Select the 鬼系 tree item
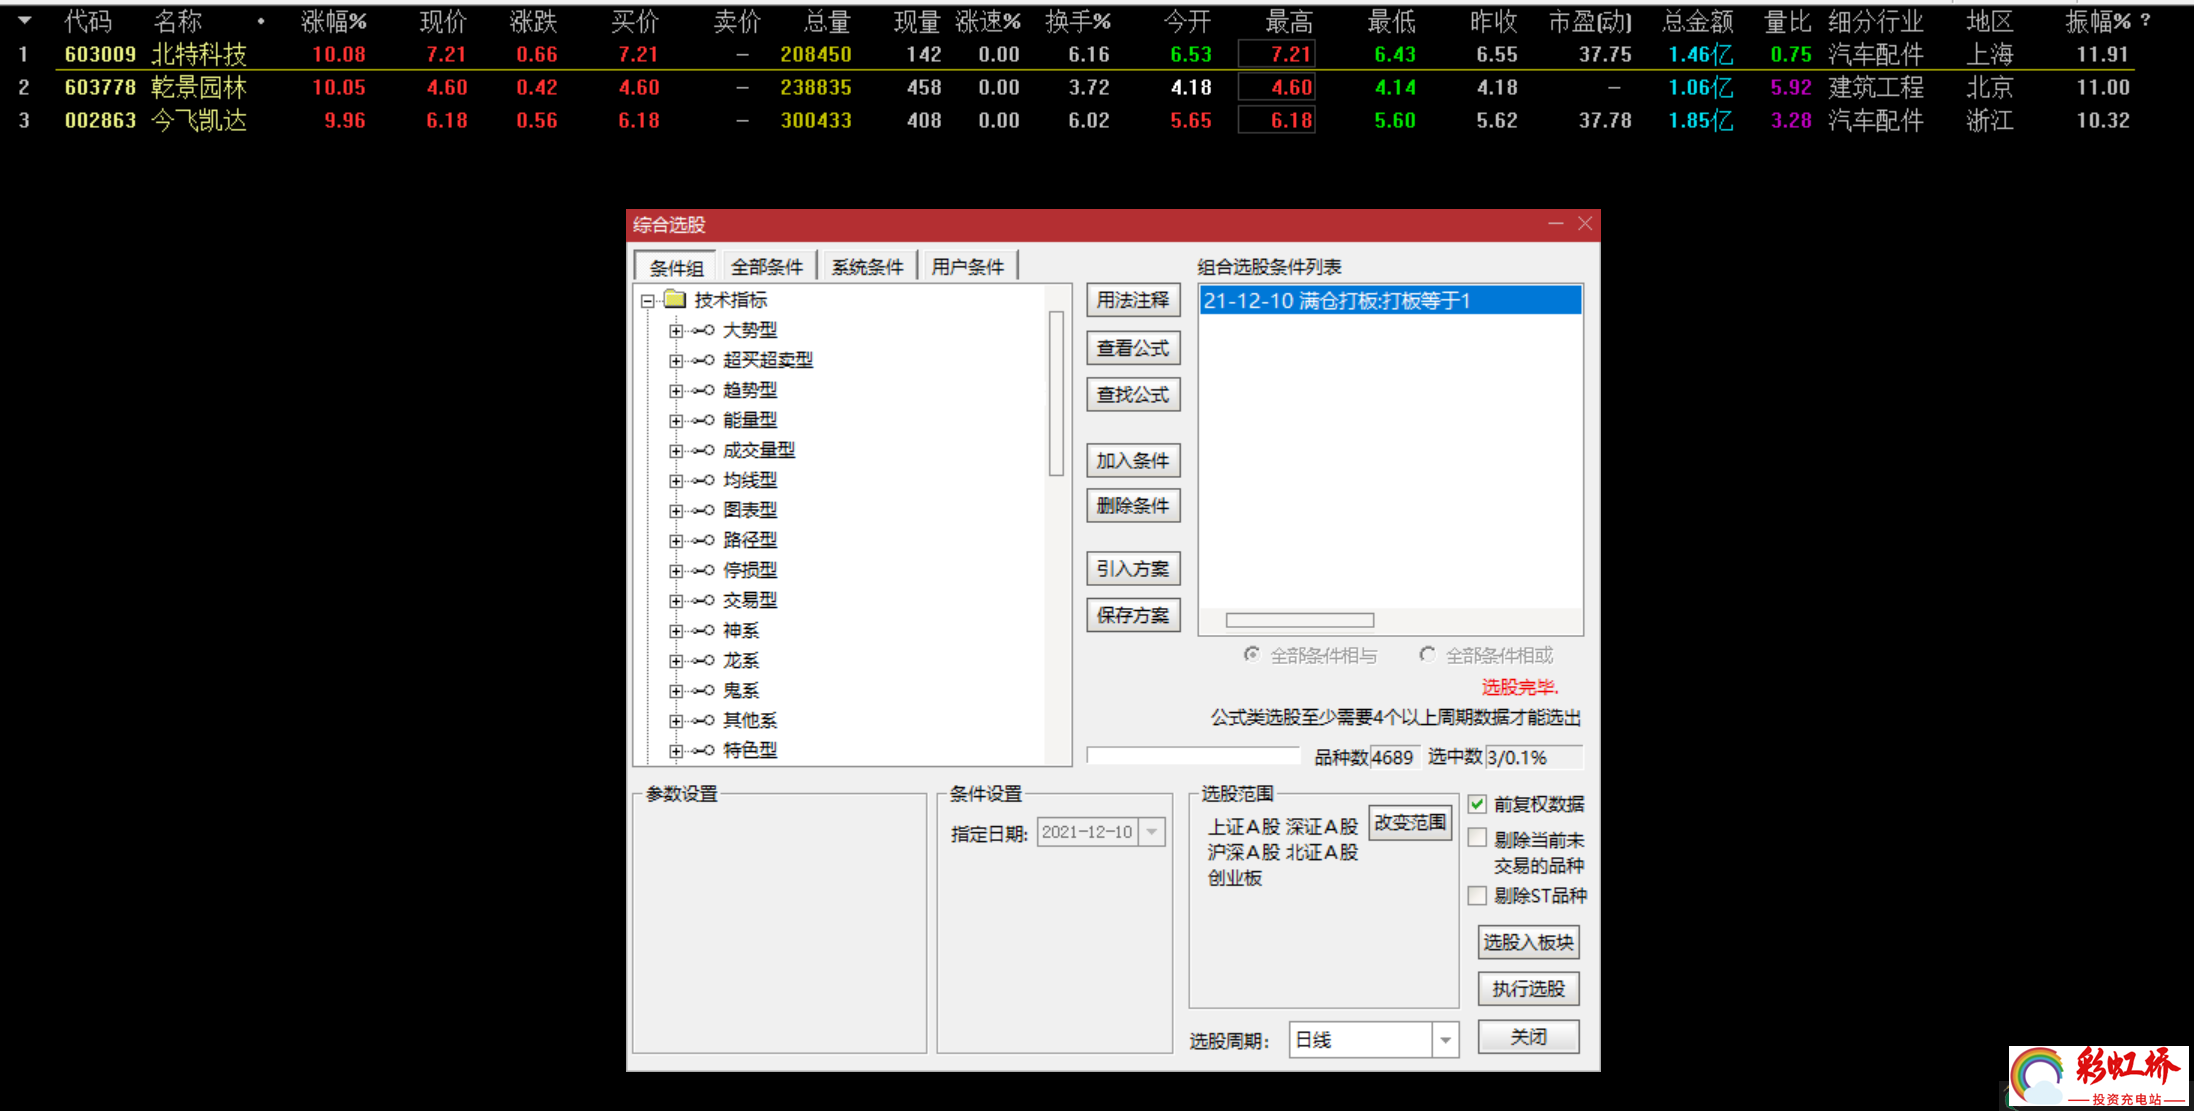This screenshot has height=1111, width=2194. pyautogui.click(x=741, y=691)
